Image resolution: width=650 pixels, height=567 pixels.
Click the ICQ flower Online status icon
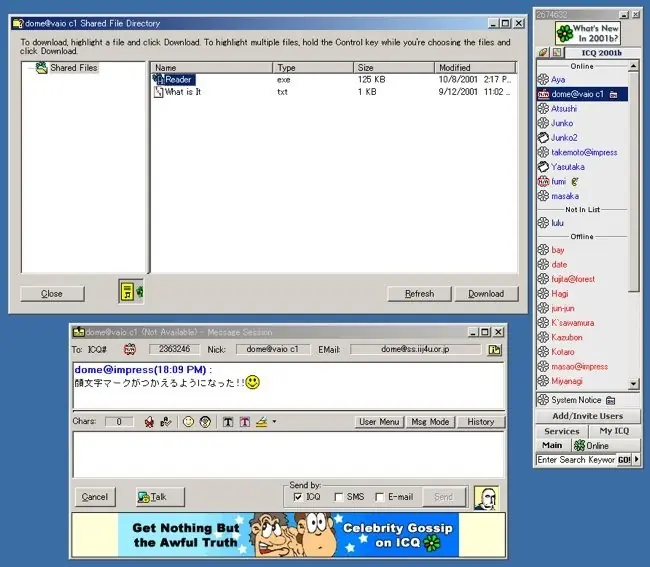(579, 446)
